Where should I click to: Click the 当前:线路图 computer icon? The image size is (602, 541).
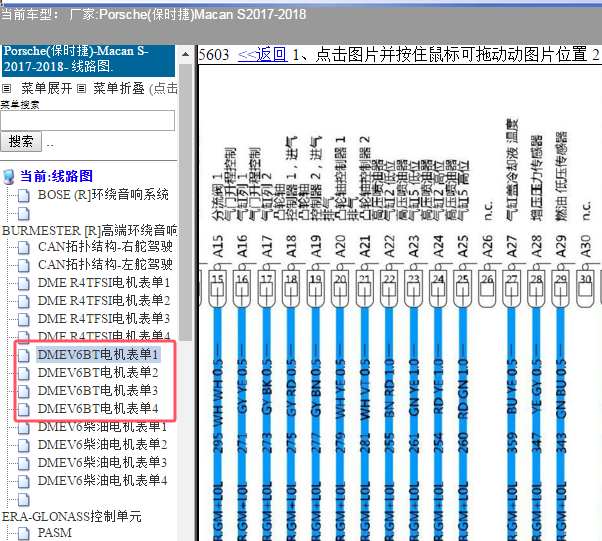9,177
